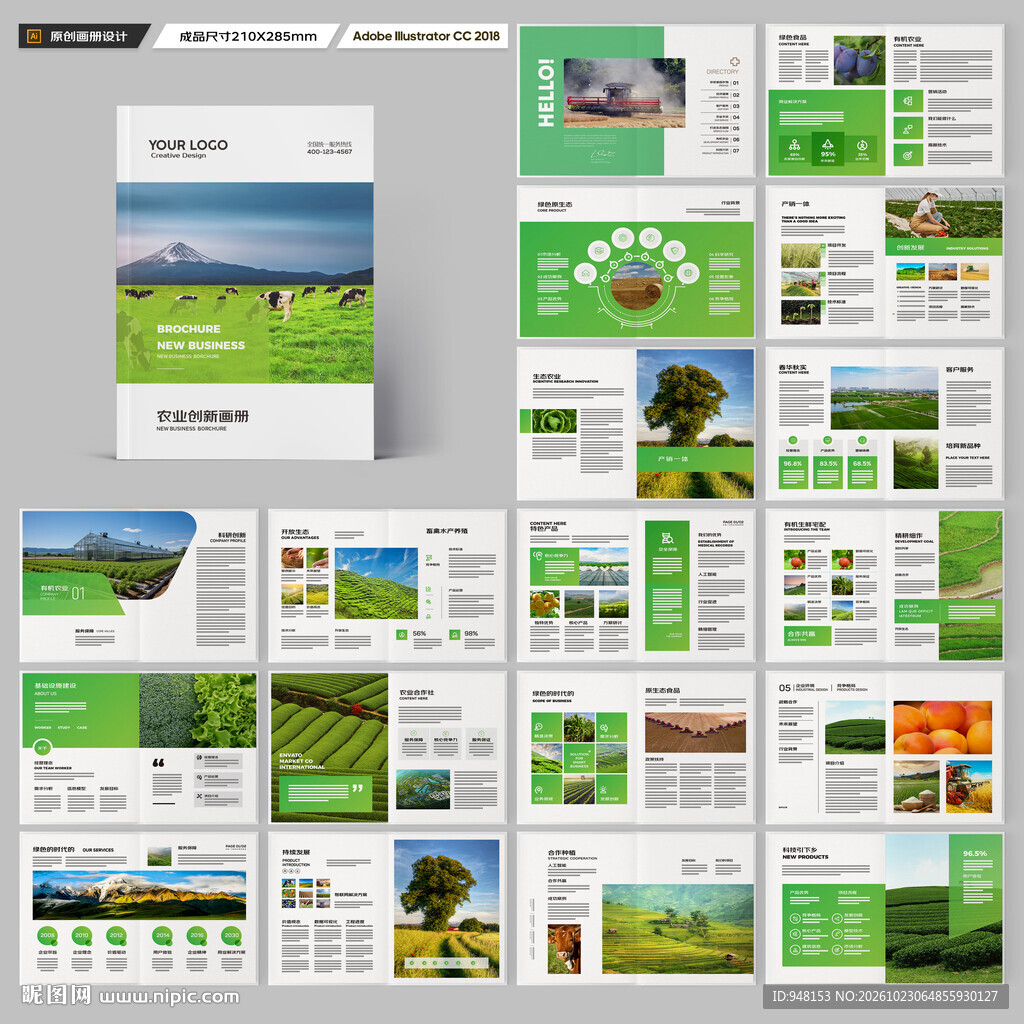The image size is (1024, 1024).
Task: Click the green 2012 timeline circle
Action: (x=116, y=935)
